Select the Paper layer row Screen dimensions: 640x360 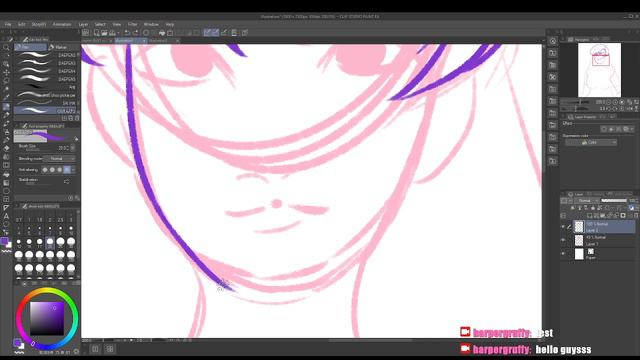(605, 254)
